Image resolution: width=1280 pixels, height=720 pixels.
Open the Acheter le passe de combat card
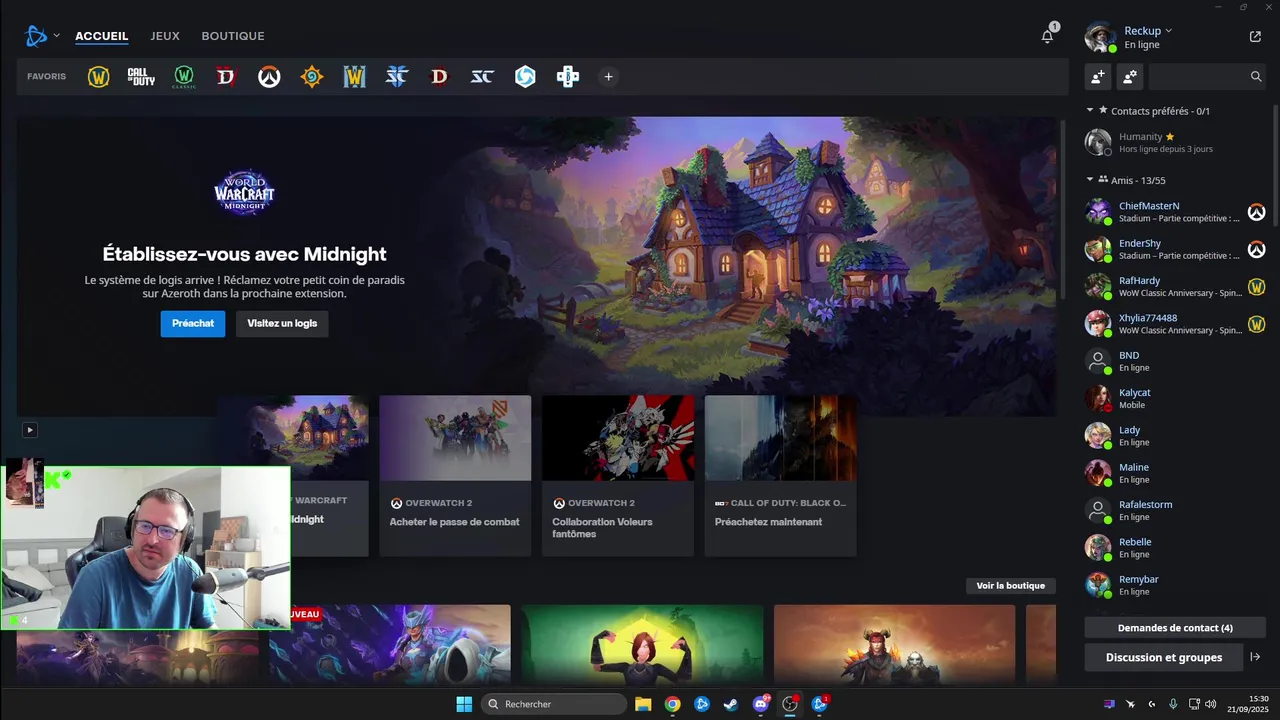(455, 476)
